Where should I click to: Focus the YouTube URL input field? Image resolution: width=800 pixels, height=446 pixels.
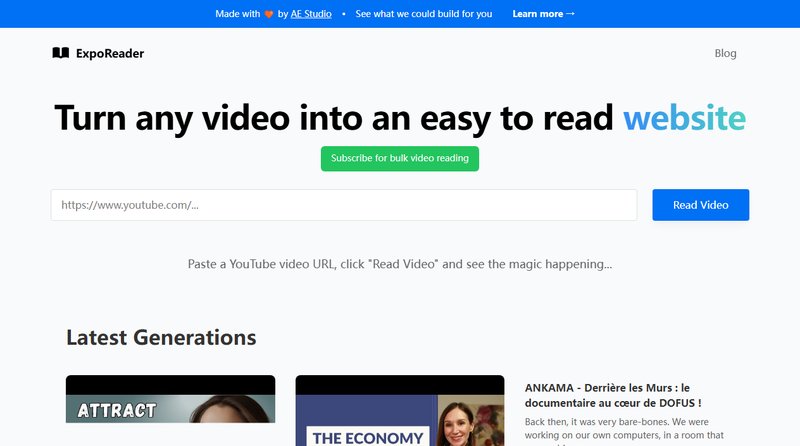click(343, 205)
